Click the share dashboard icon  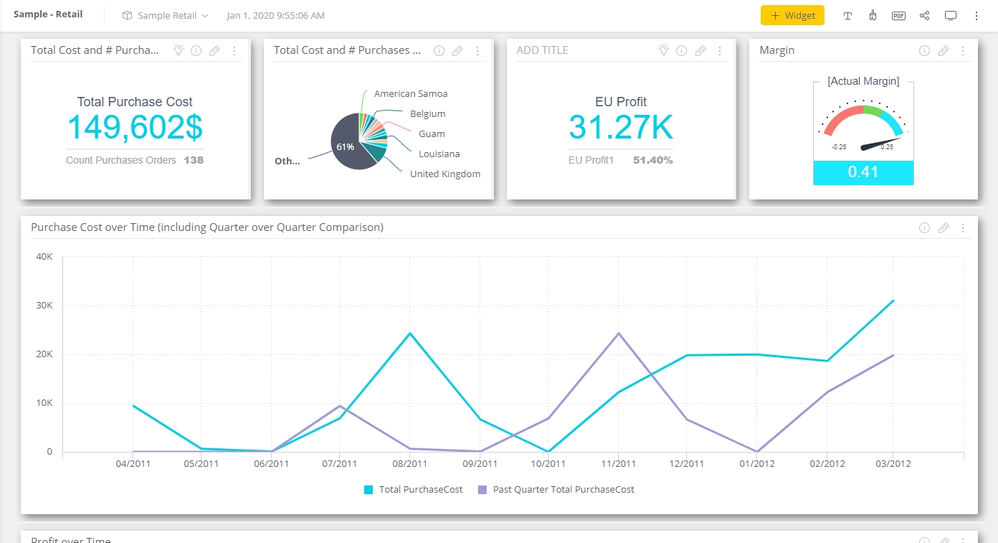pos(924,16)
